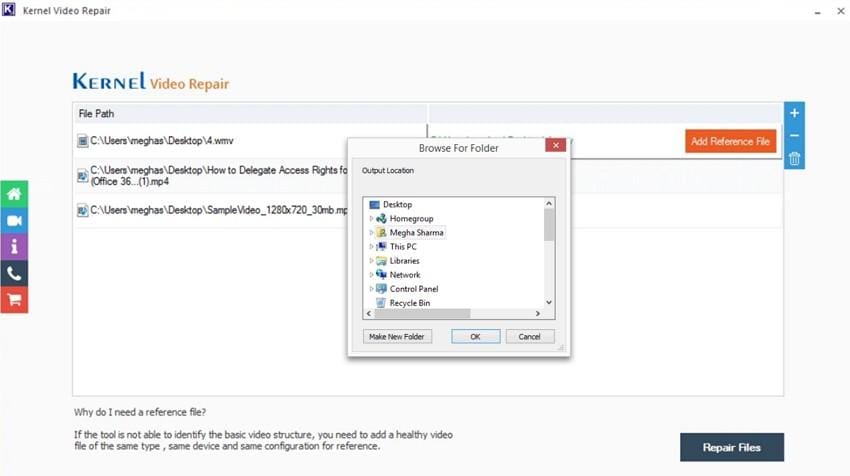This screenshot has width=850, height=476.
Task: Expand the Network node arrow
Action: tap(371, 275)
